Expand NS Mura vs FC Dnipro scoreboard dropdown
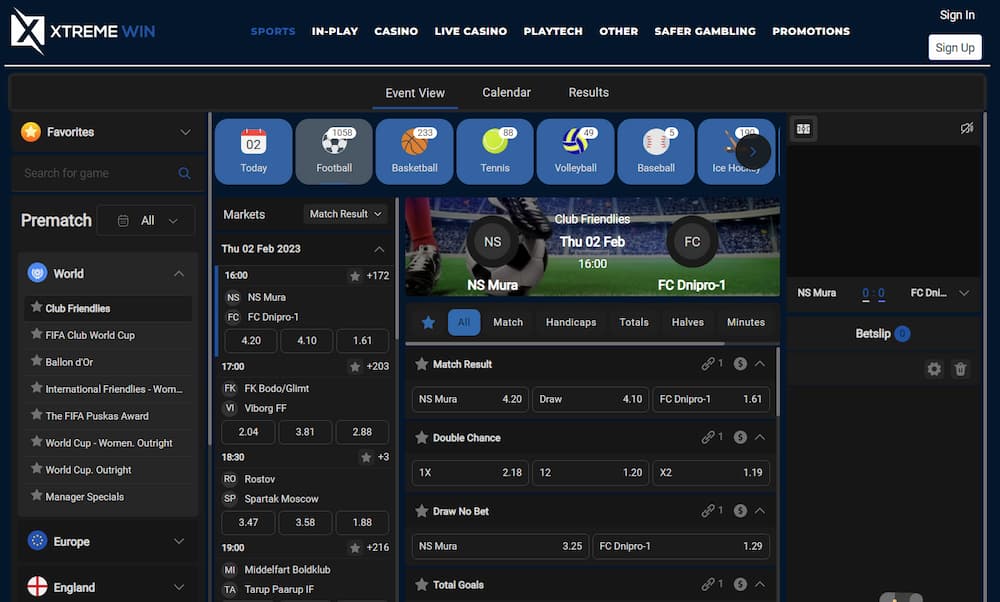 coord(964,293)
